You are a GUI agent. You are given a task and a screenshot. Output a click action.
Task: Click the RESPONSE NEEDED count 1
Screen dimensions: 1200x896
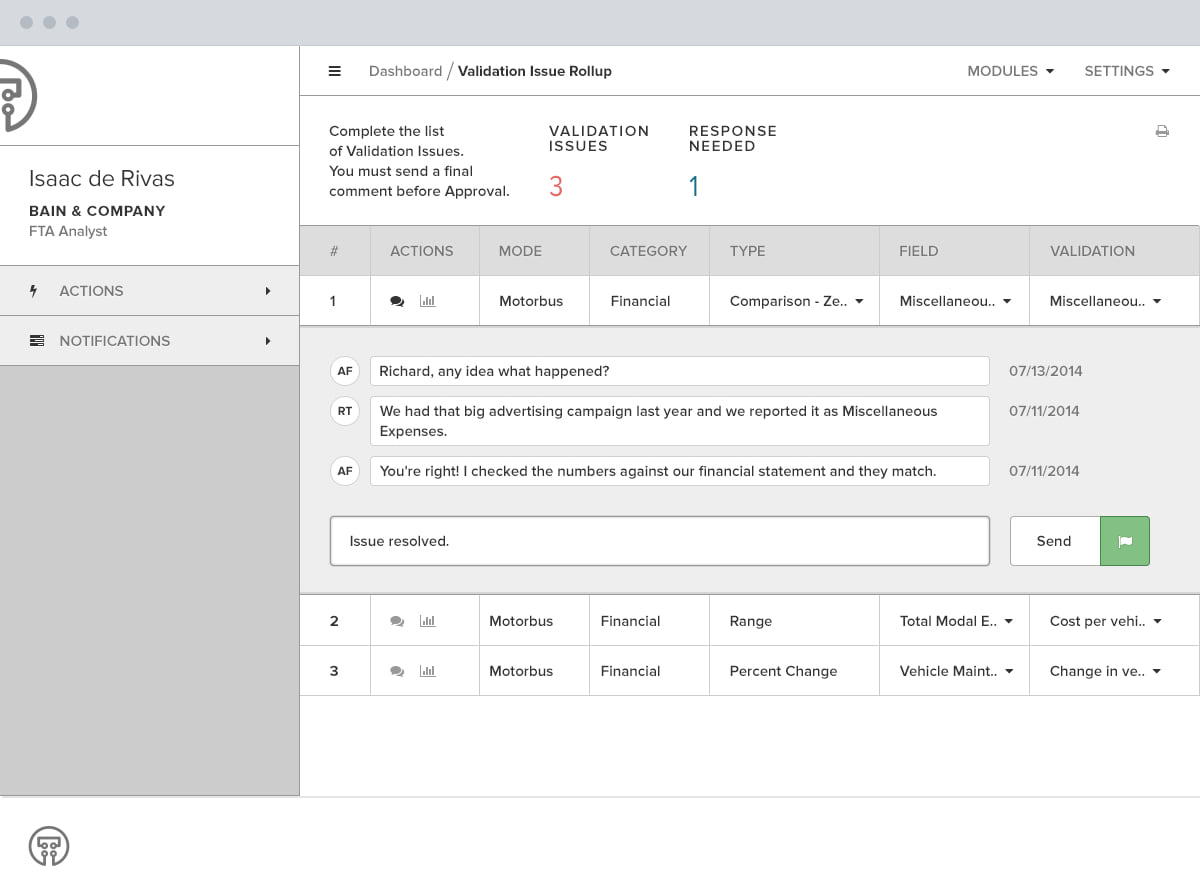(694, 186)
